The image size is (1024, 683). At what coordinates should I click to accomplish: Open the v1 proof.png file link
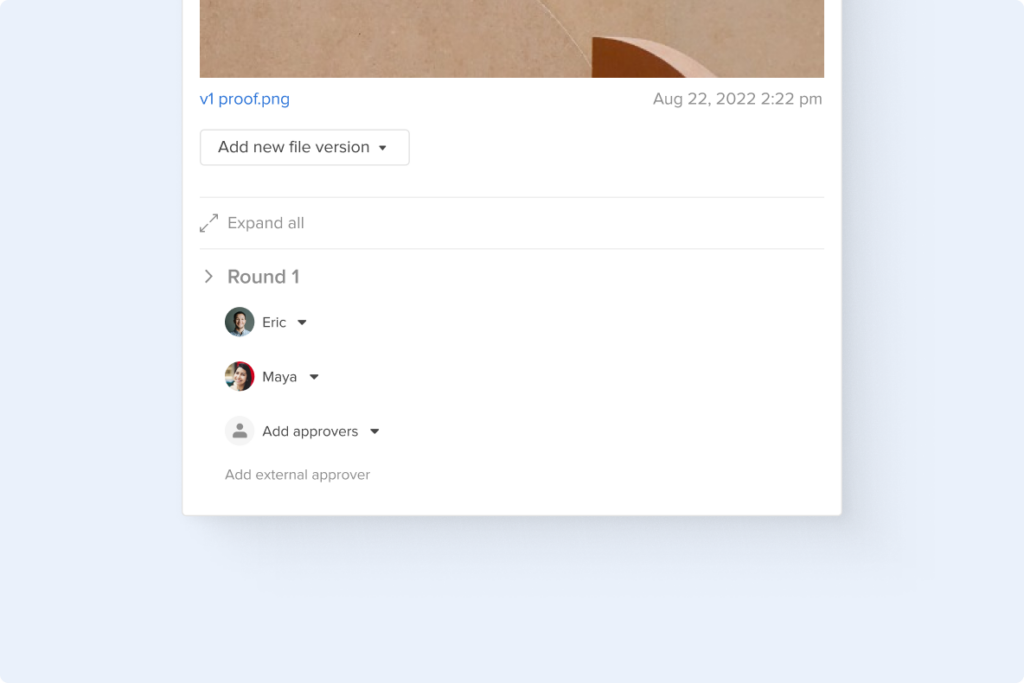click(245, 99)
